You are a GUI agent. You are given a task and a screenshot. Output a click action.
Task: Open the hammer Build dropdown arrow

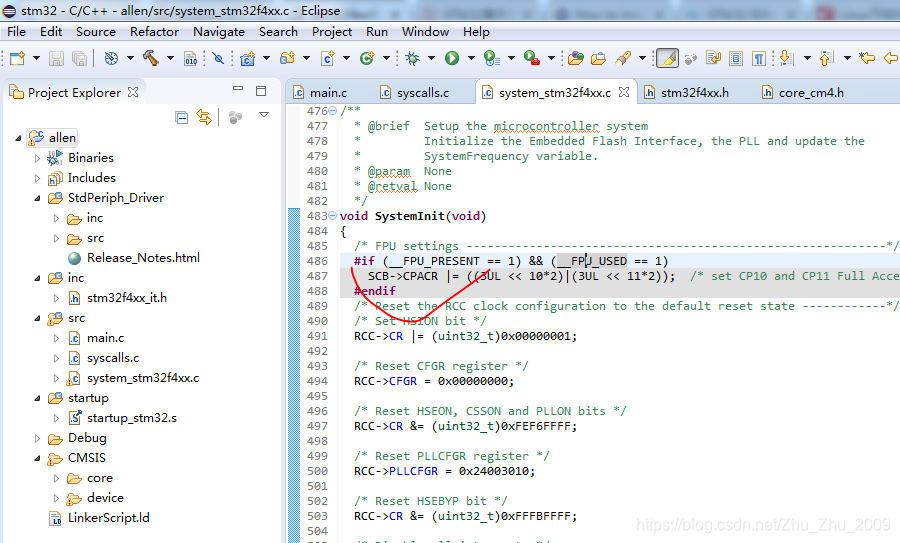click(170, 58)
